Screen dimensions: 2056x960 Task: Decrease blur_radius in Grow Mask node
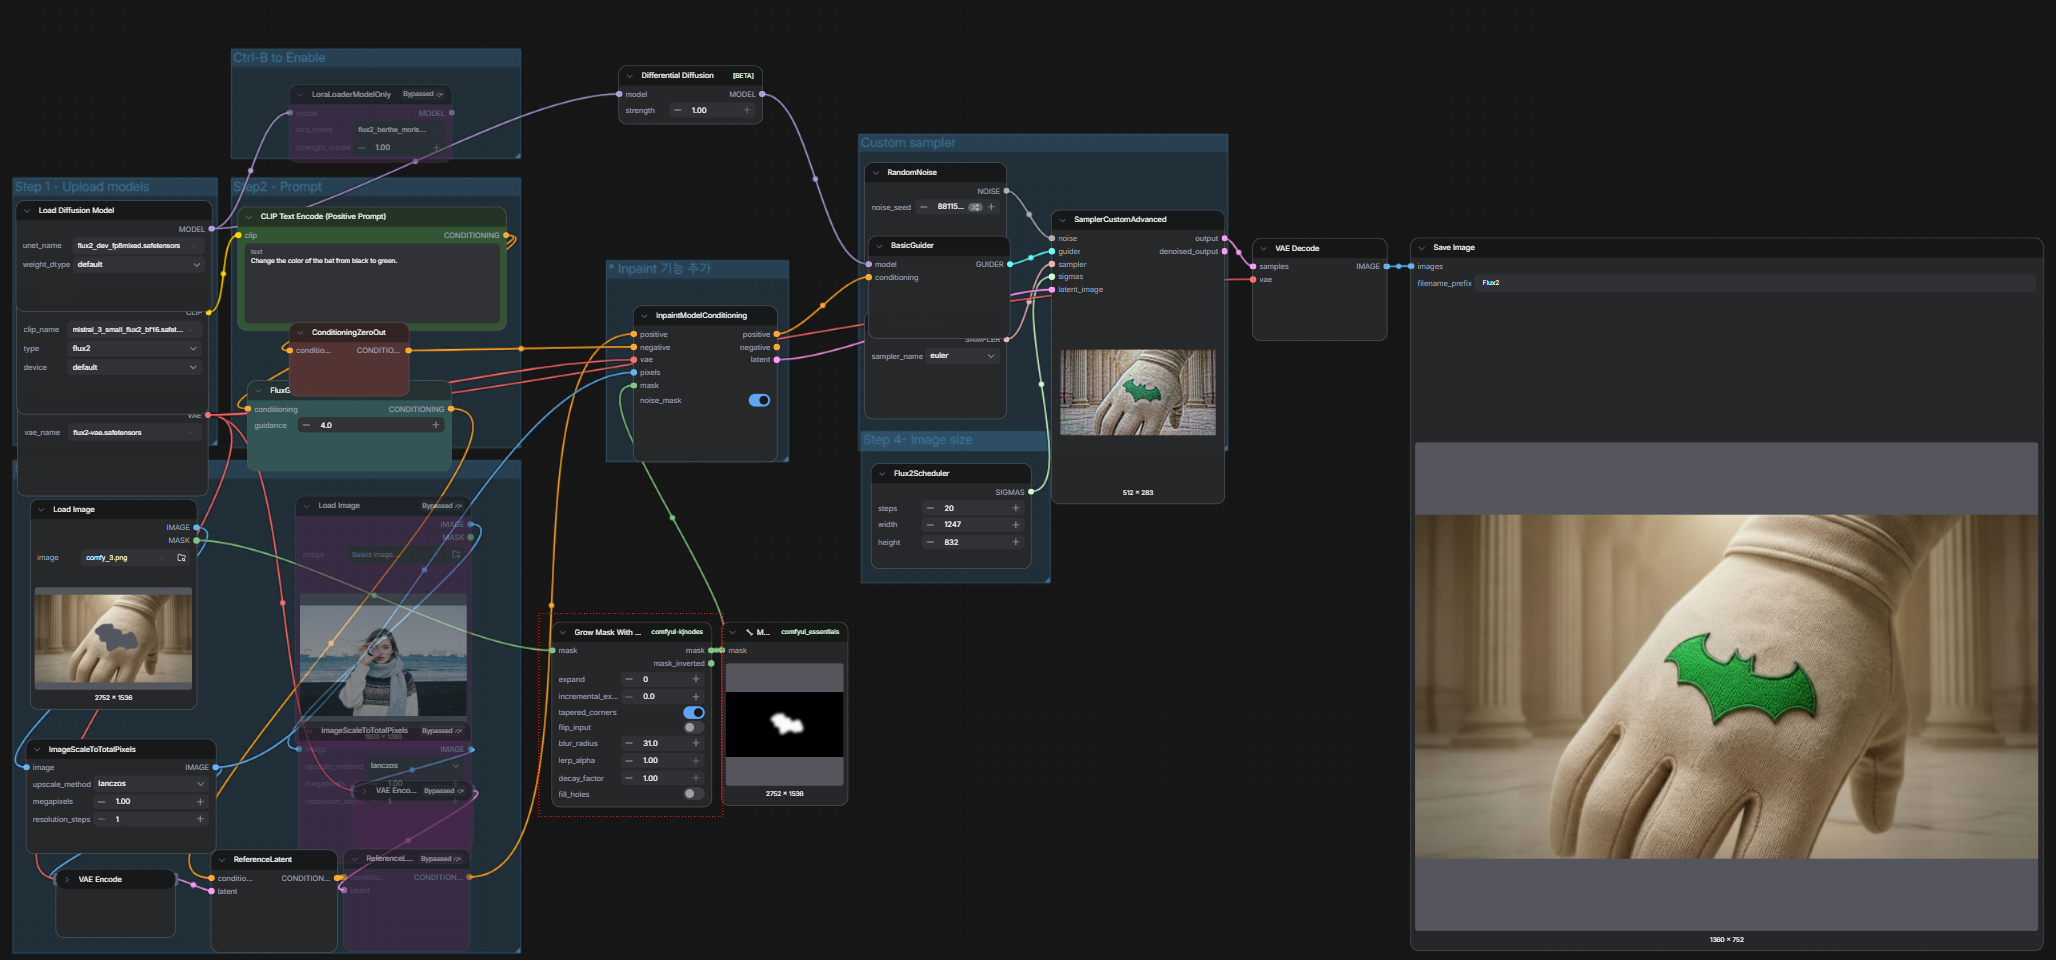click(629, 743)
